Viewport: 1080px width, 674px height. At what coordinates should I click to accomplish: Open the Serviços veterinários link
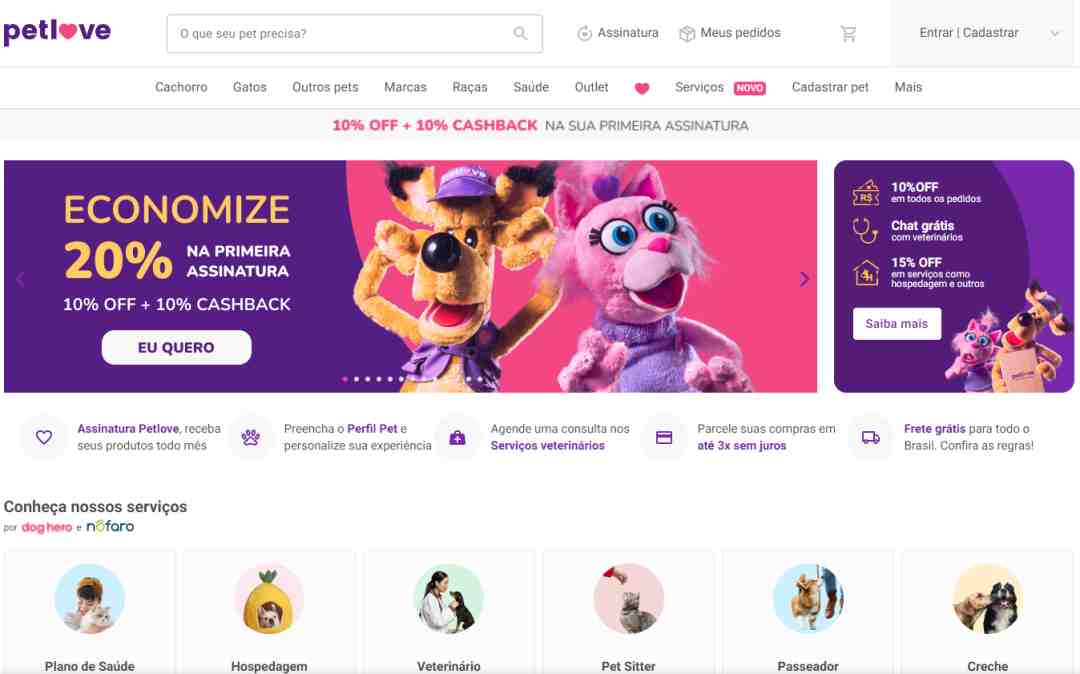pyautogui.click(x=548, y=445)
